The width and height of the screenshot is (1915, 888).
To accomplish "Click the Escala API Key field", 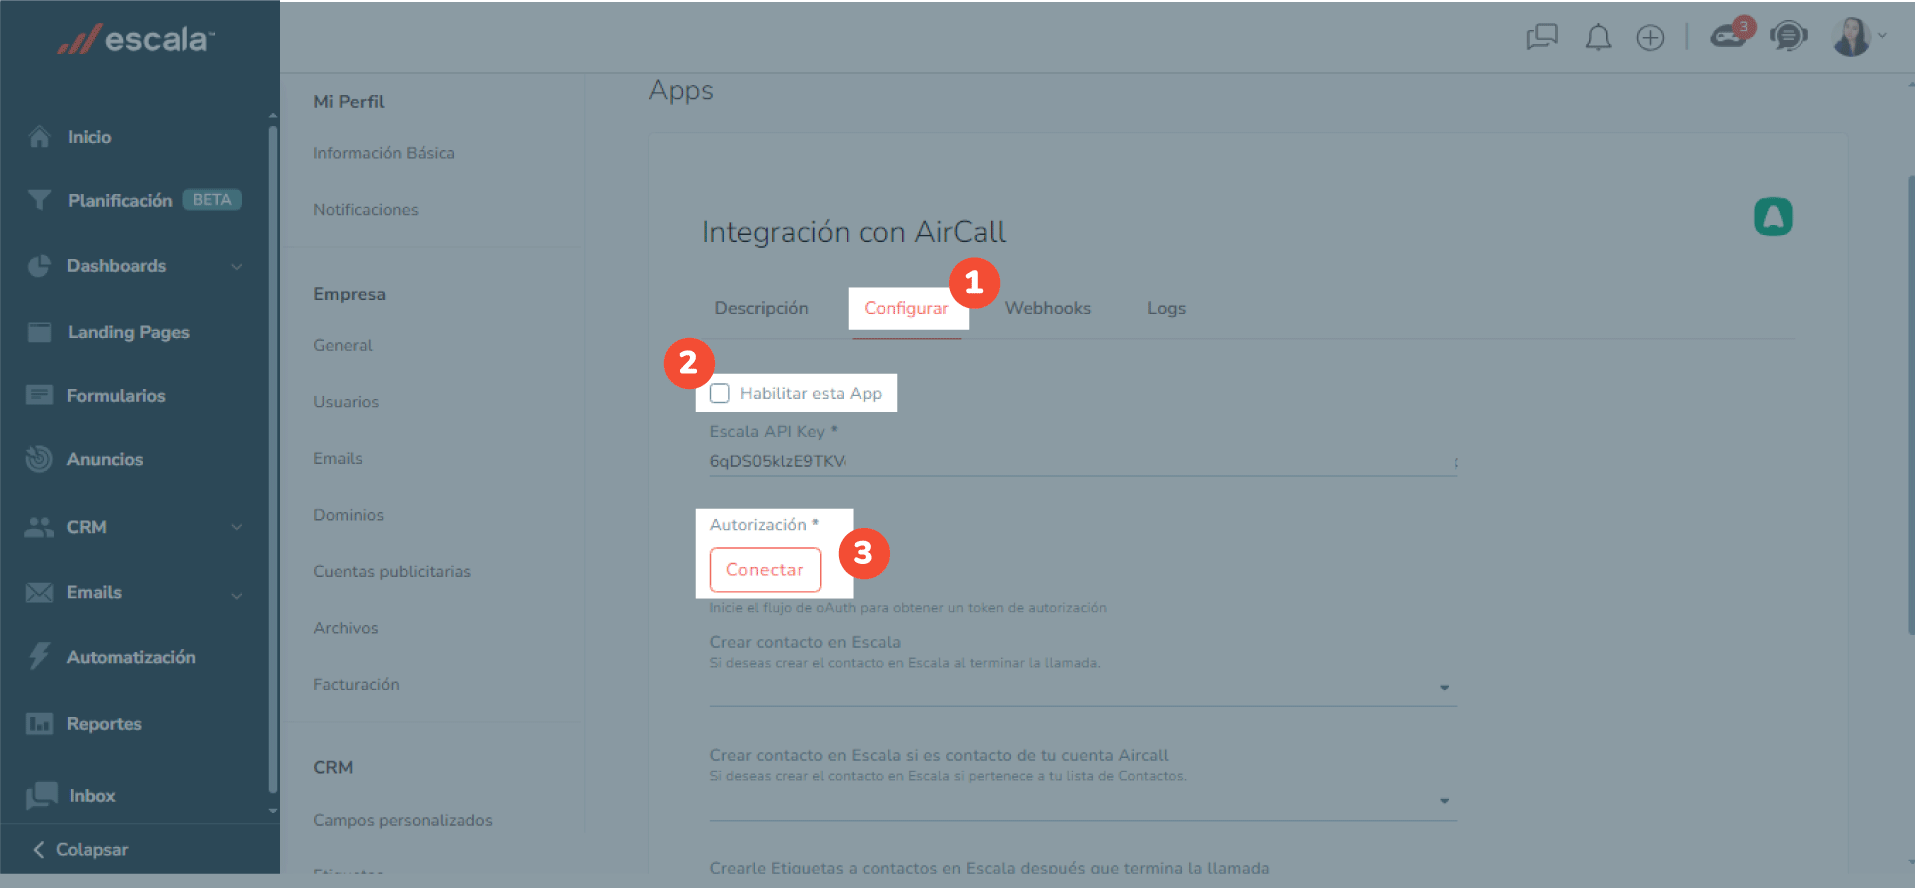I will pos(1083,461).
